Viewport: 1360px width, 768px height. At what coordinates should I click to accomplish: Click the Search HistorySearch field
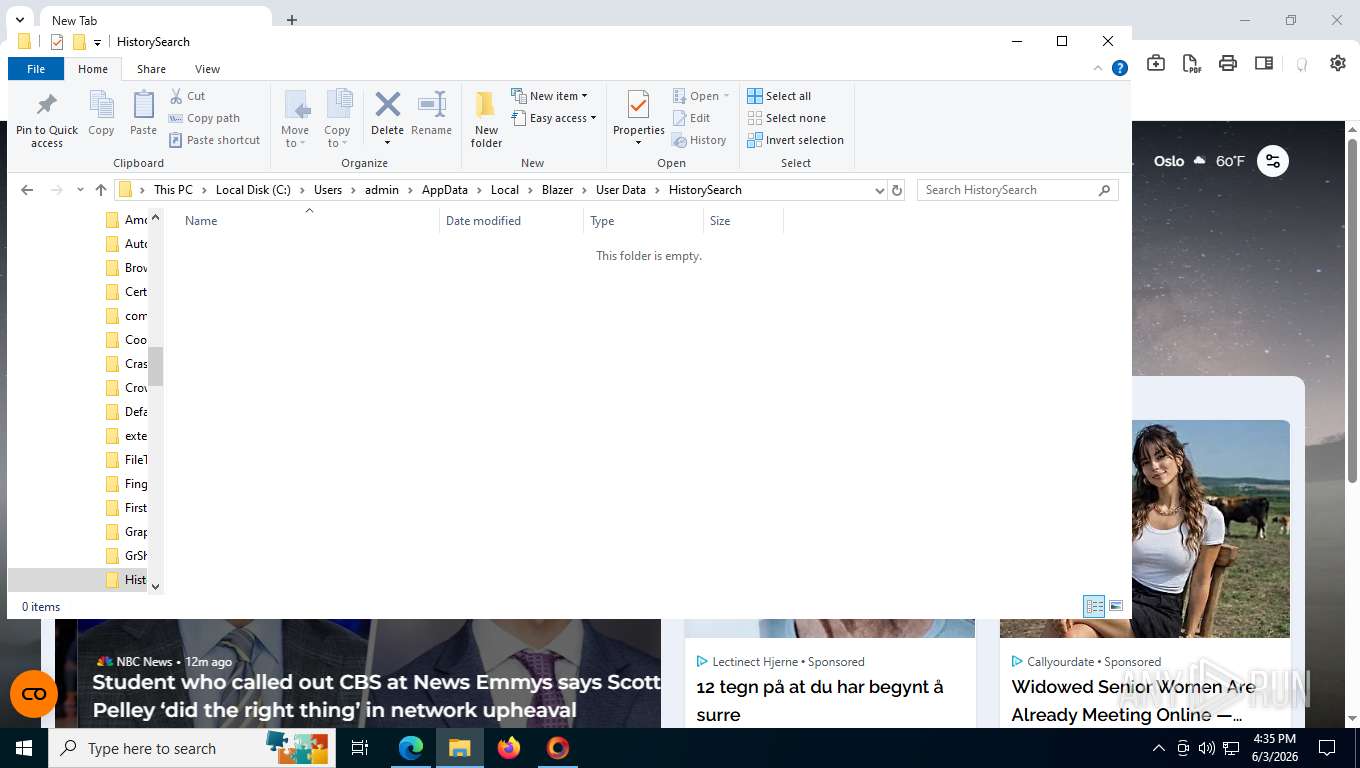1017,190
